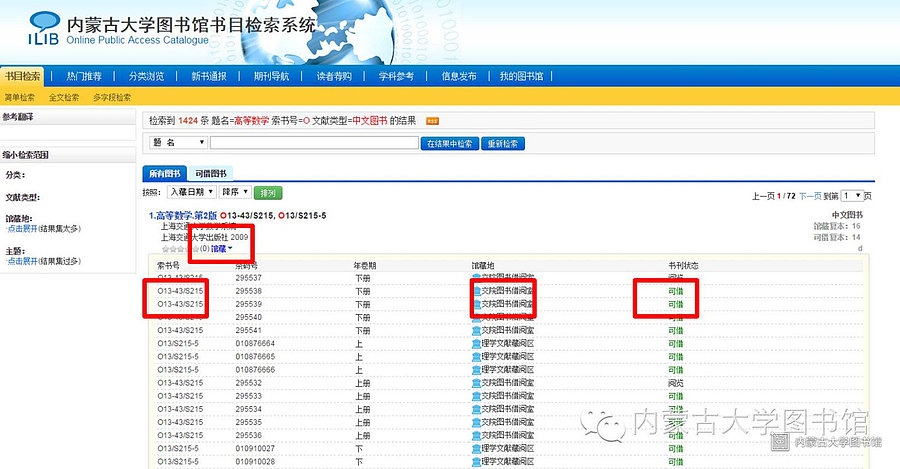Click the search keyword input field
This screenshot has width=900, height=469.
coord(315,143)
